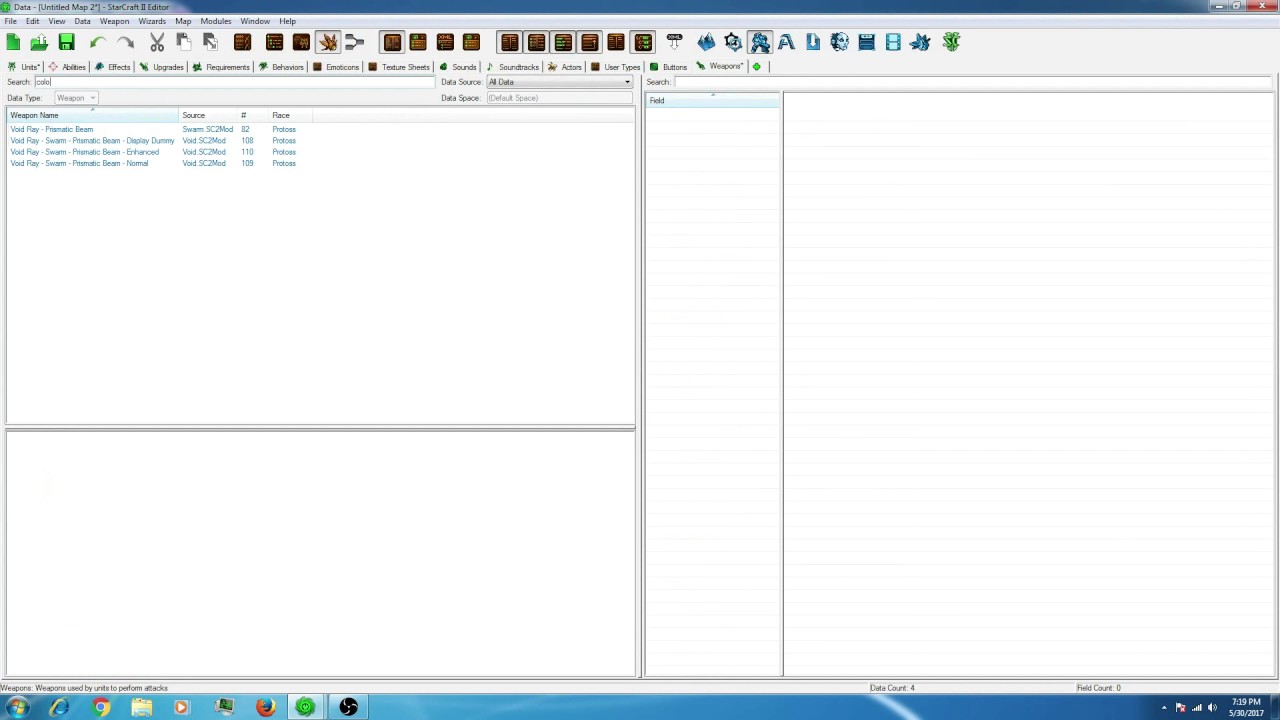The width and height of the screenshot is (1280, 720).
Task: Click the right pane Search field
Action: tap(974, 82)
